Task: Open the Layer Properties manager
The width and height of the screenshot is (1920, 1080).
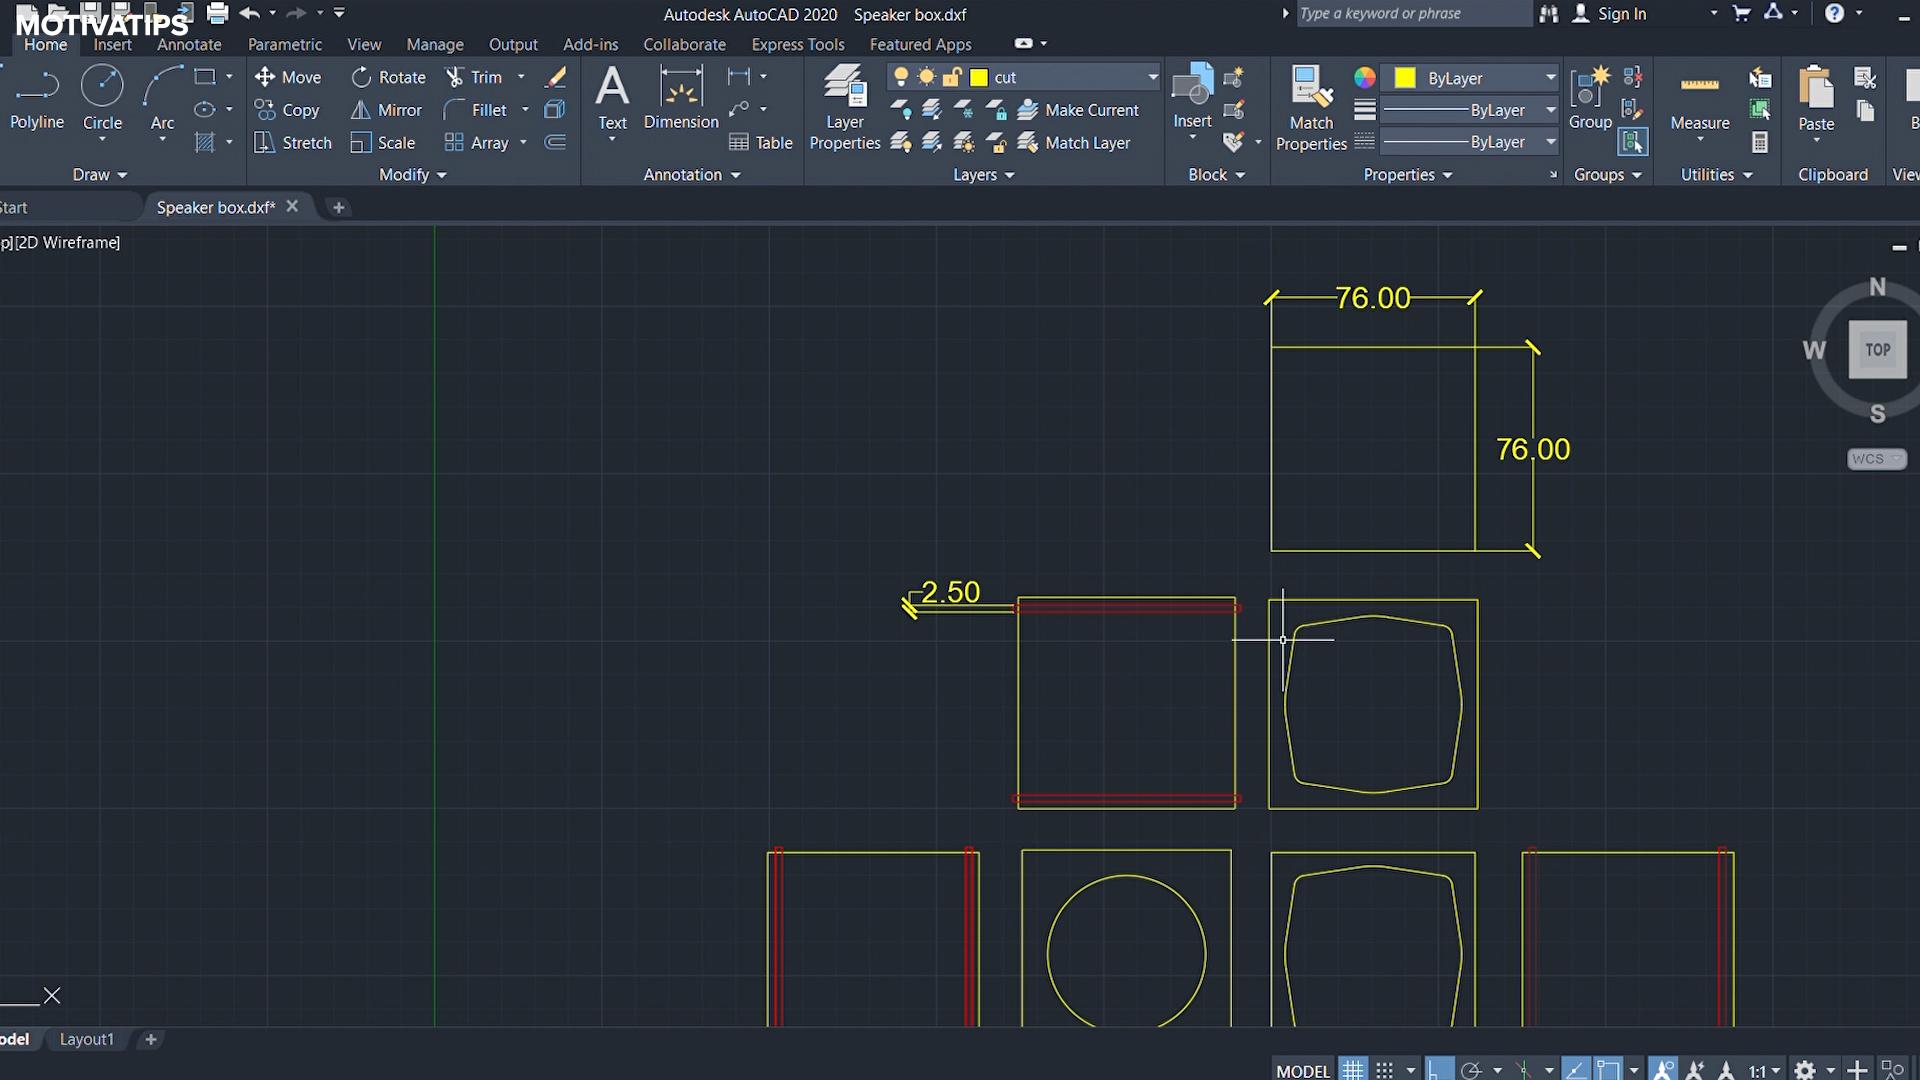Action: click(x=845, y=108)
